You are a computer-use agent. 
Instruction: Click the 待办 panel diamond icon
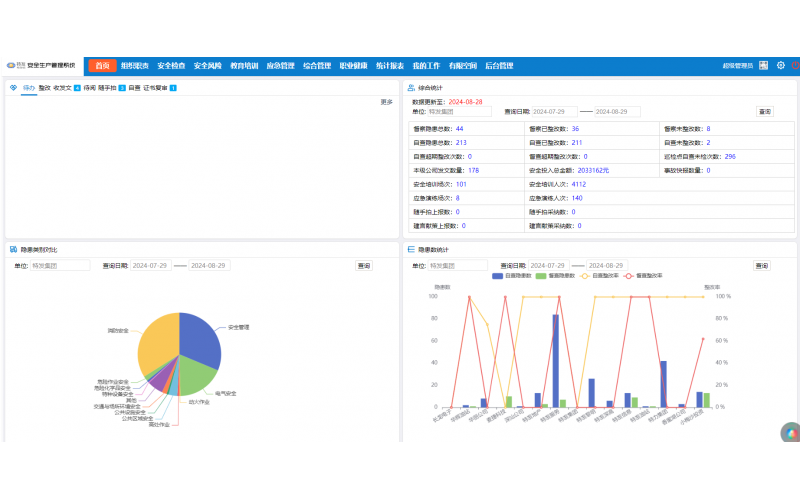pos(13,88)
